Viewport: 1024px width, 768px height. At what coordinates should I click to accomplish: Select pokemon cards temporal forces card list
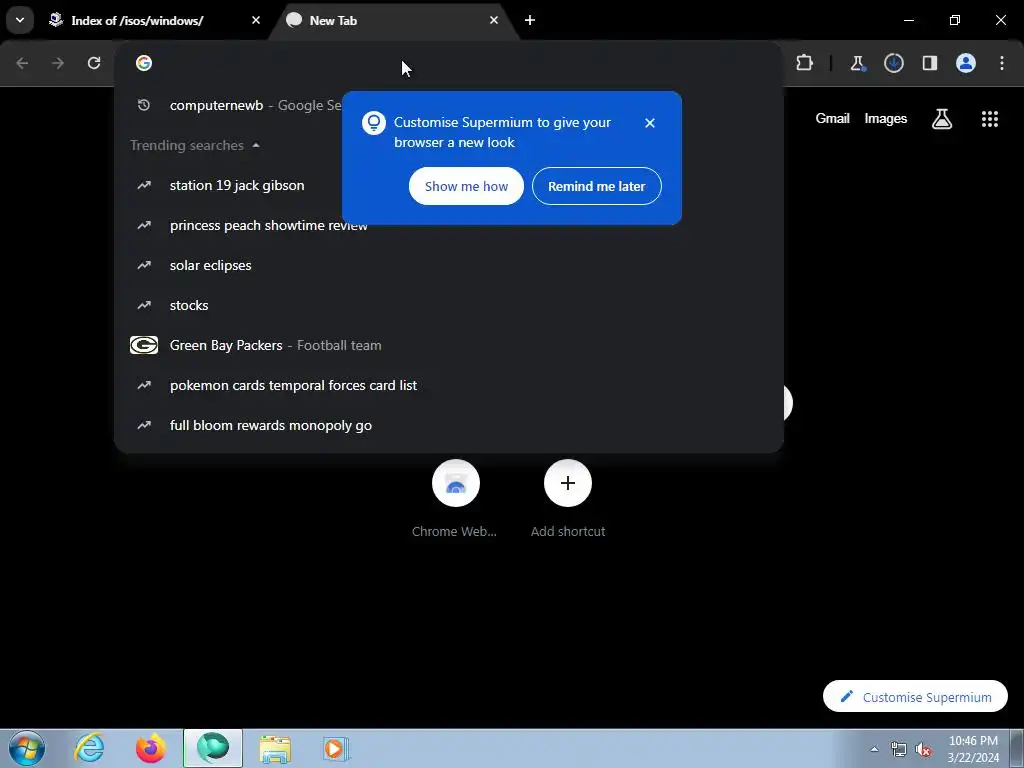click(449, 385)
